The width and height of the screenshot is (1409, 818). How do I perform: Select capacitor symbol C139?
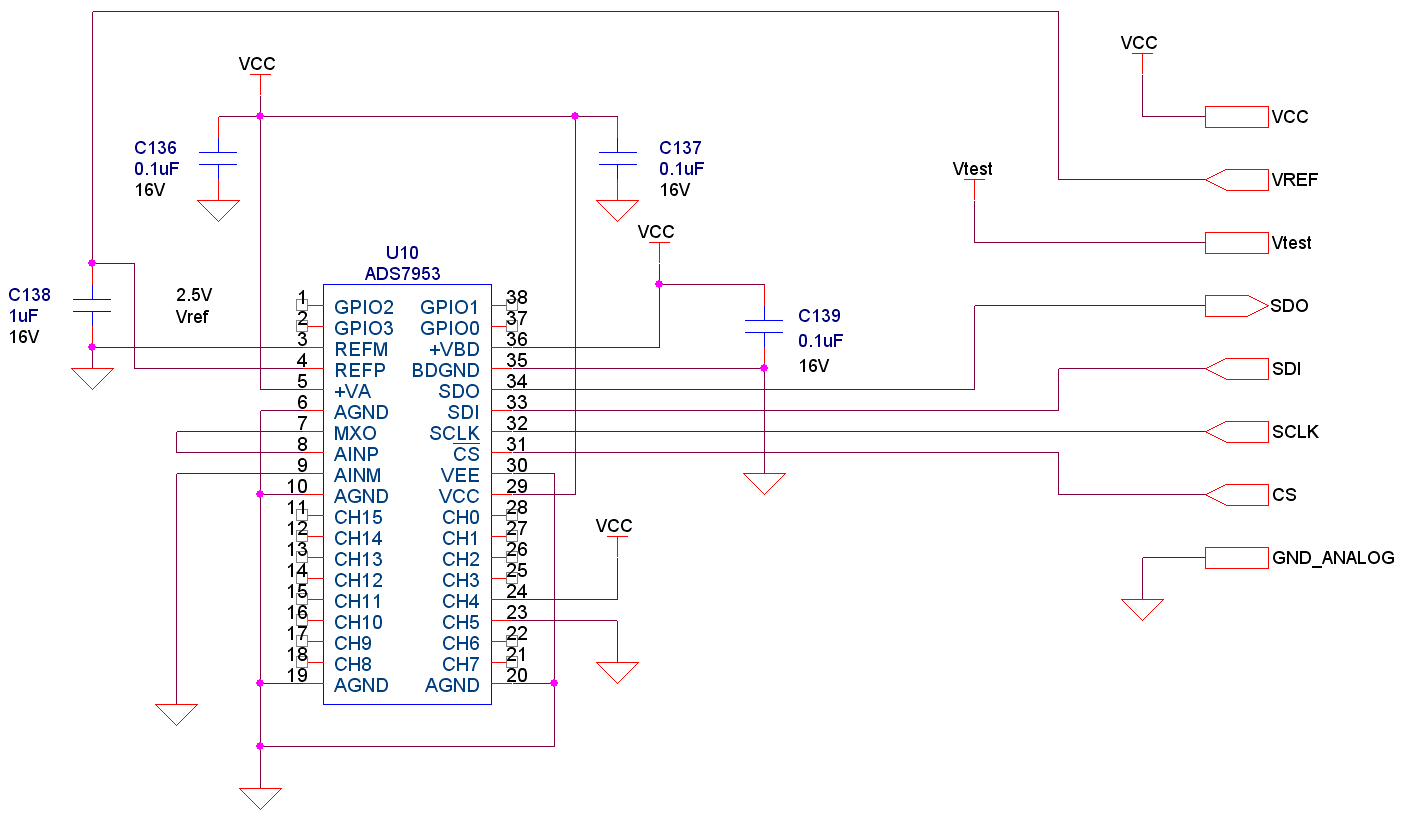[764, 326]
